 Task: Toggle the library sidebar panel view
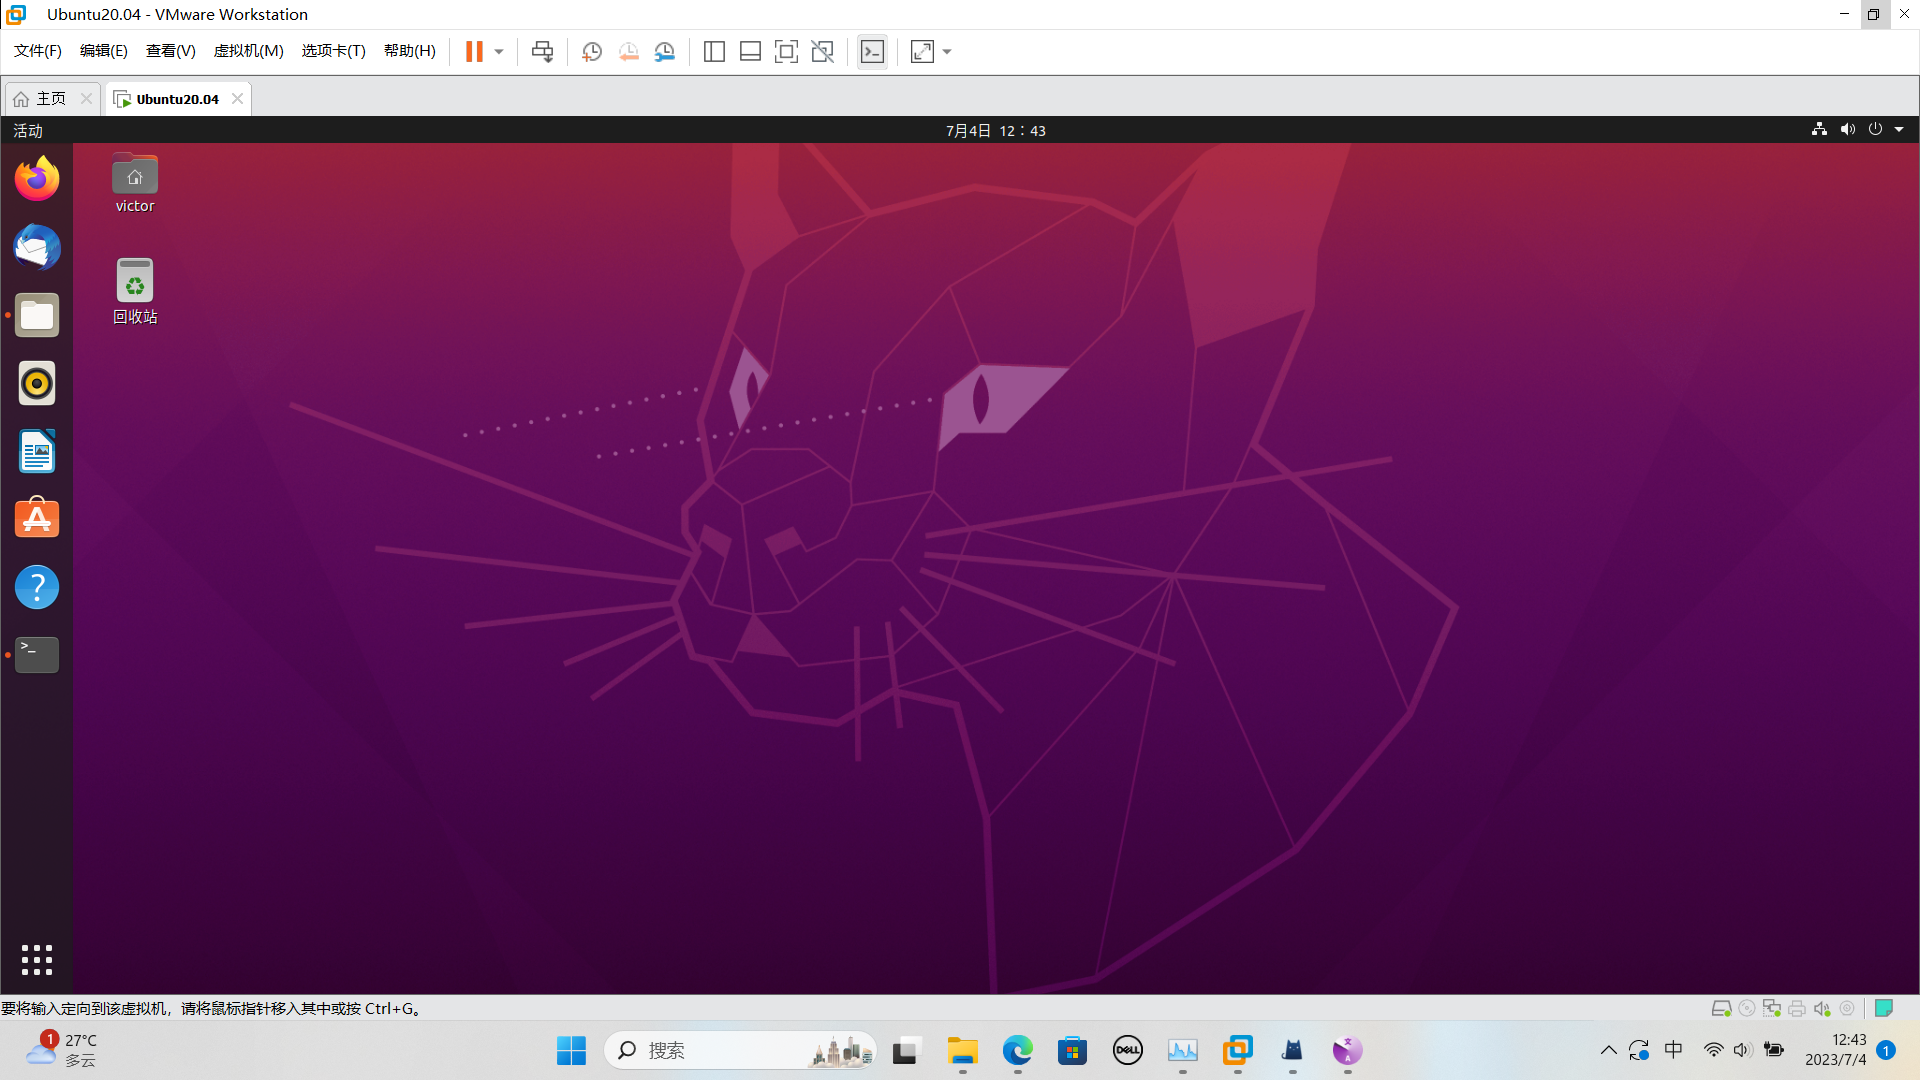coord(714,51)
